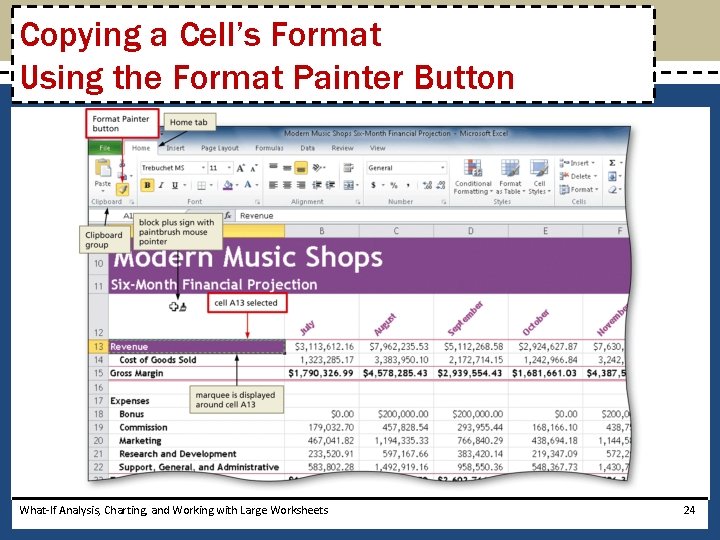Screen dimensions: 720x540
Task: Apply Comma Style format
Action: pos(408,185)
